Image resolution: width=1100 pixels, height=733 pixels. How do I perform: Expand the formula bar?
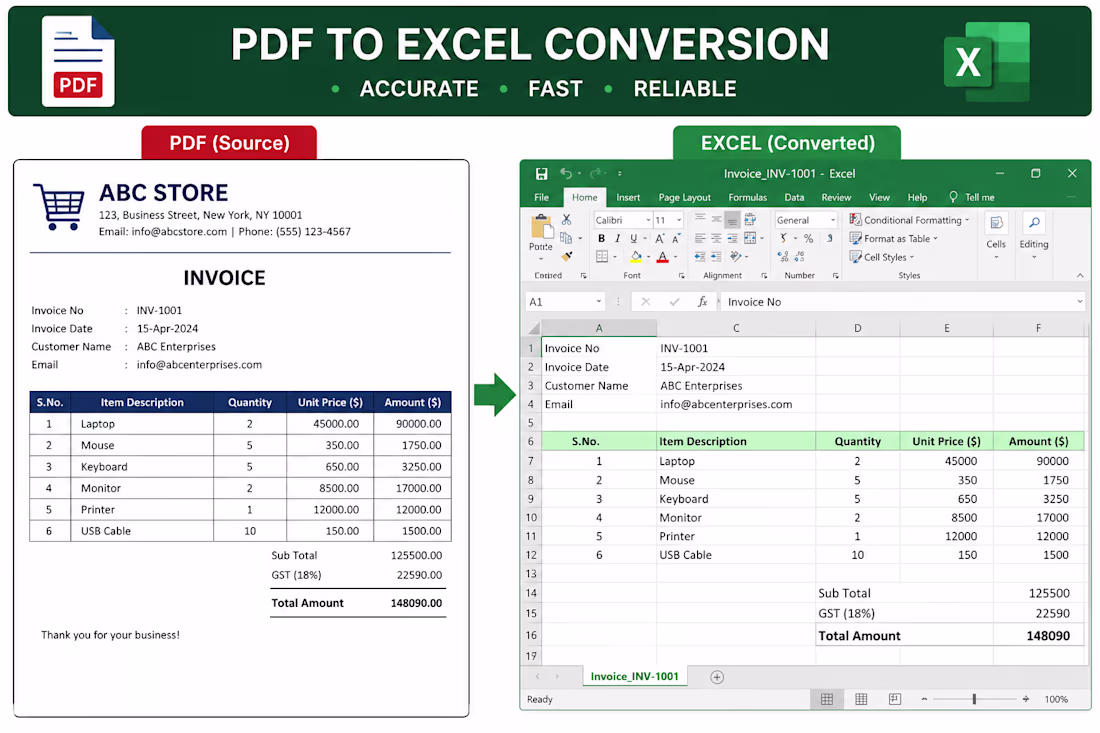[1080, 302]
